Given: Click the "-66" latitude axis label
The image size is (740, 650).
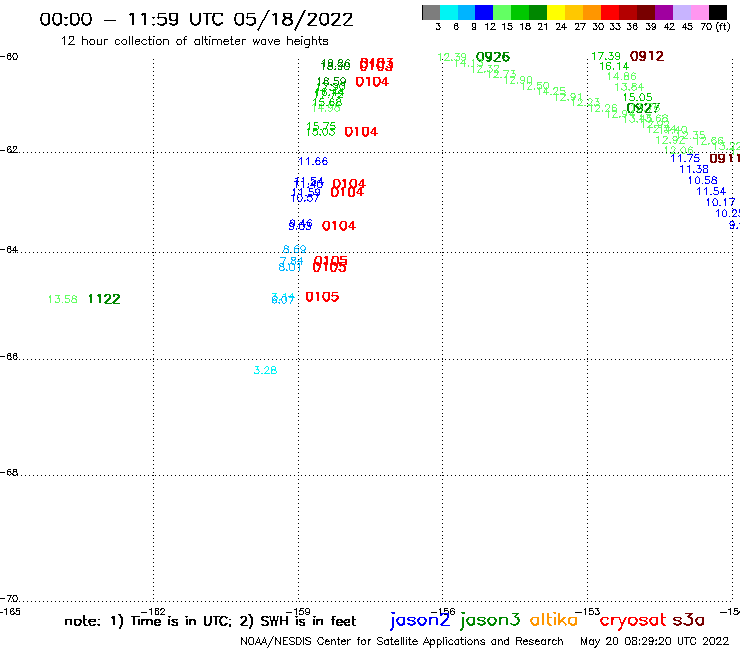Looking at the screenshot, I should 9,357.
